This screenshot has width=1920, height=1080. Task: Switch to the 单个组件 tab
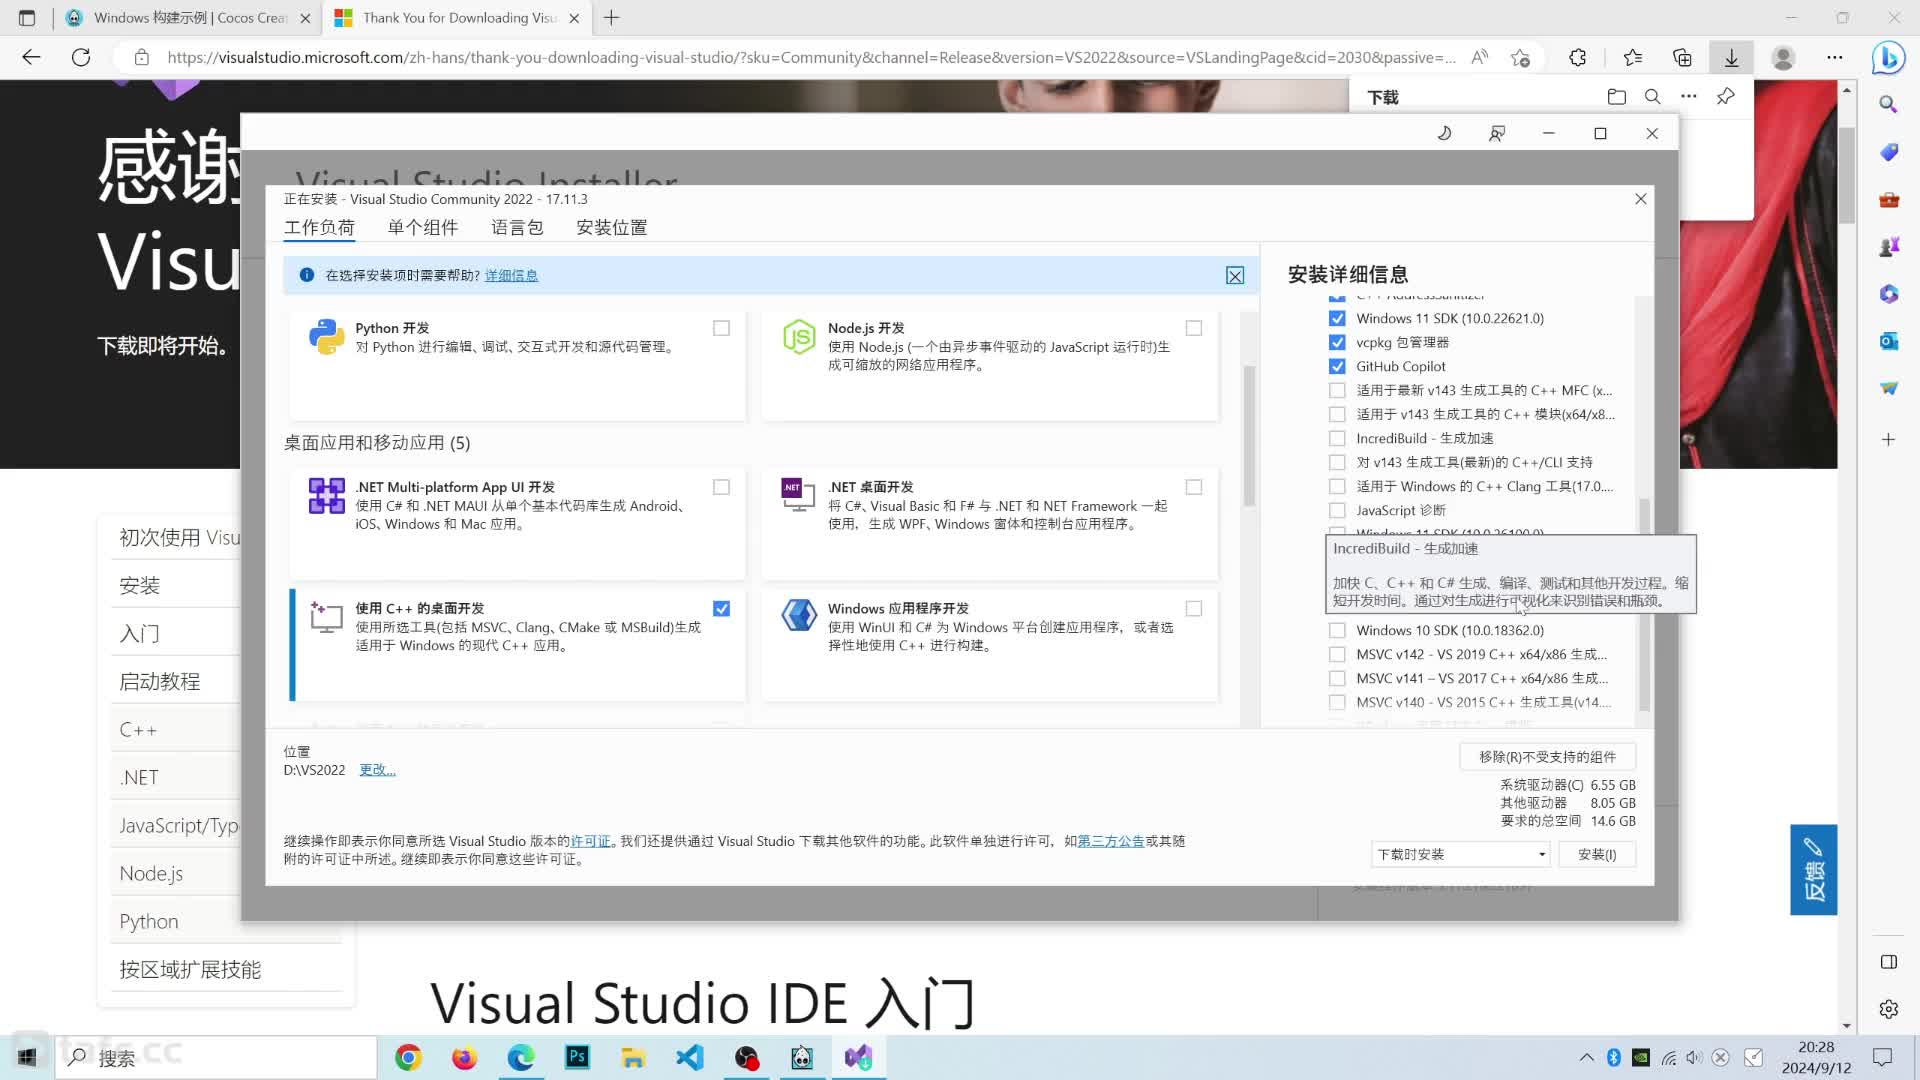click(423, 228)
